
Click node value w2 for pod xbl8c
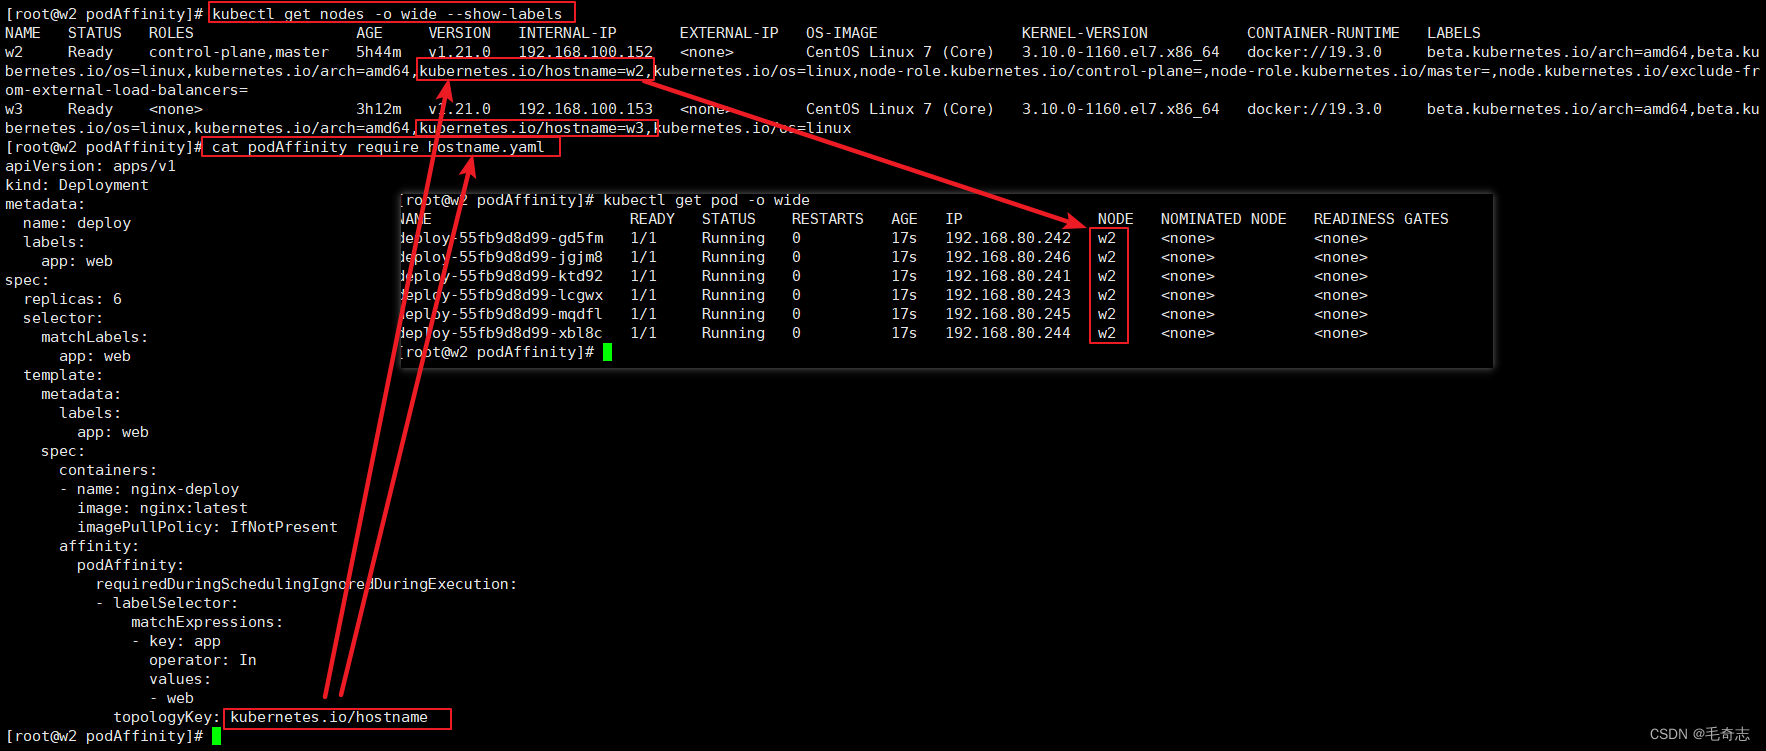point(1106,333)
